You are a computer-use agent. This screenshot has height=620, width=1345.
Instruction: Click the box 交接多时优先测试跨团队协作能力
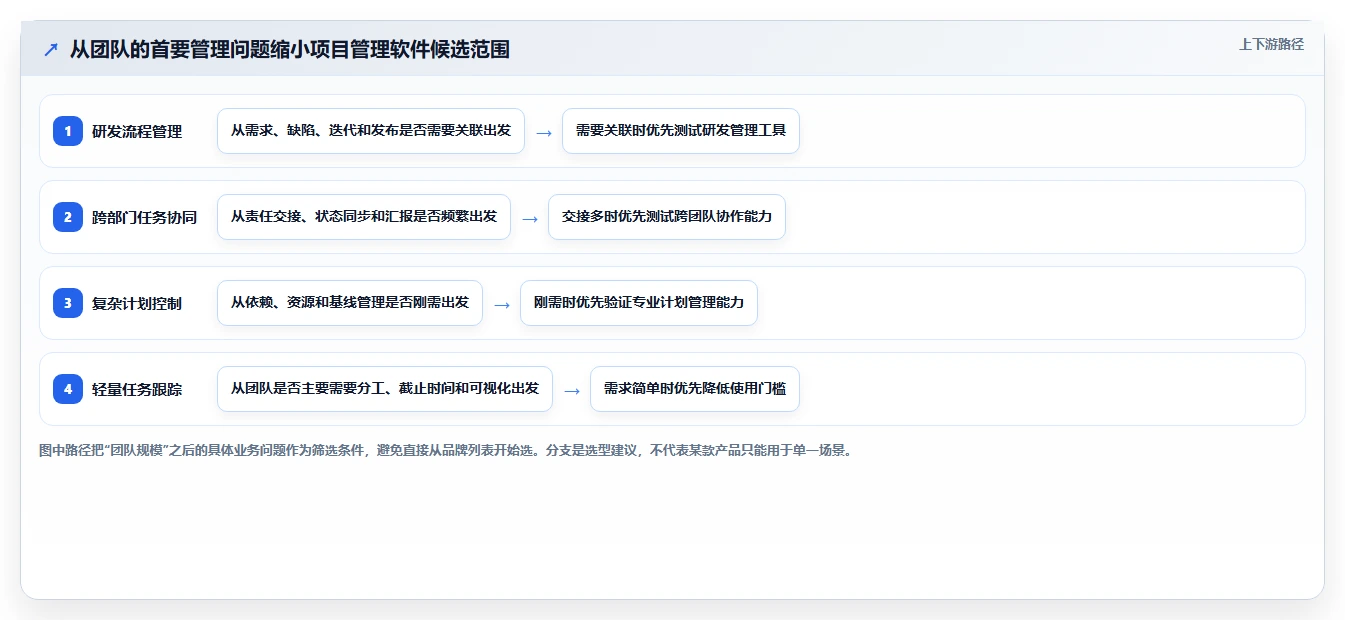667,217
